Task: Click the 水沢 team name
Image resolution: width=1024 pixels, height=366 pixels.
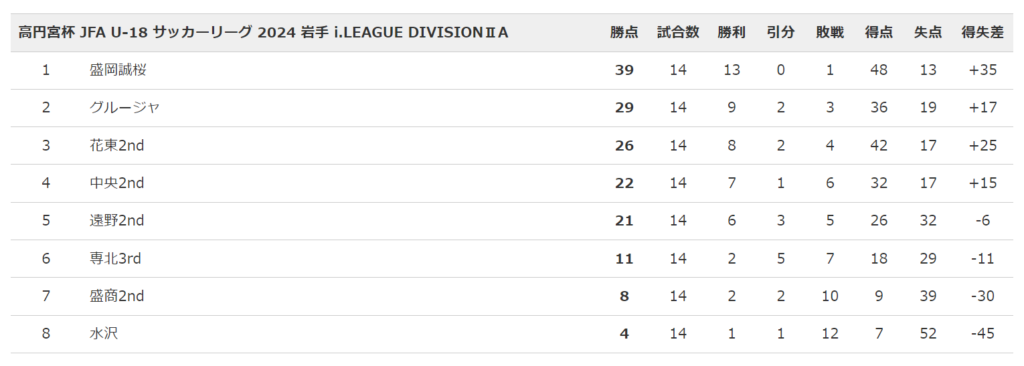Action: [104, 334]
